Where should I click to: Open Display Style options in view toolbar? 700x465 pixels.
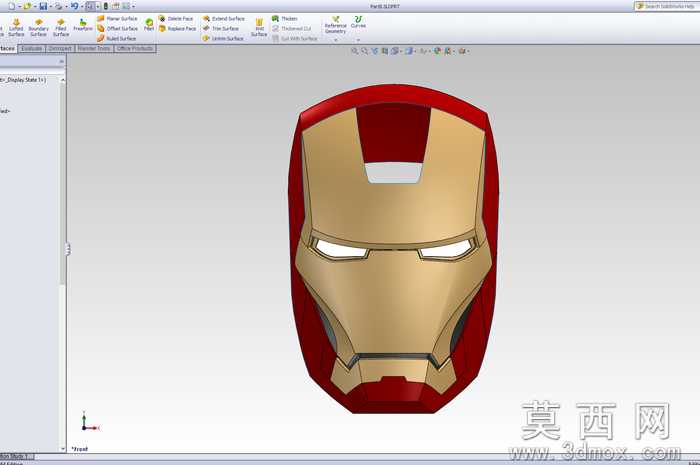point(409,51)
